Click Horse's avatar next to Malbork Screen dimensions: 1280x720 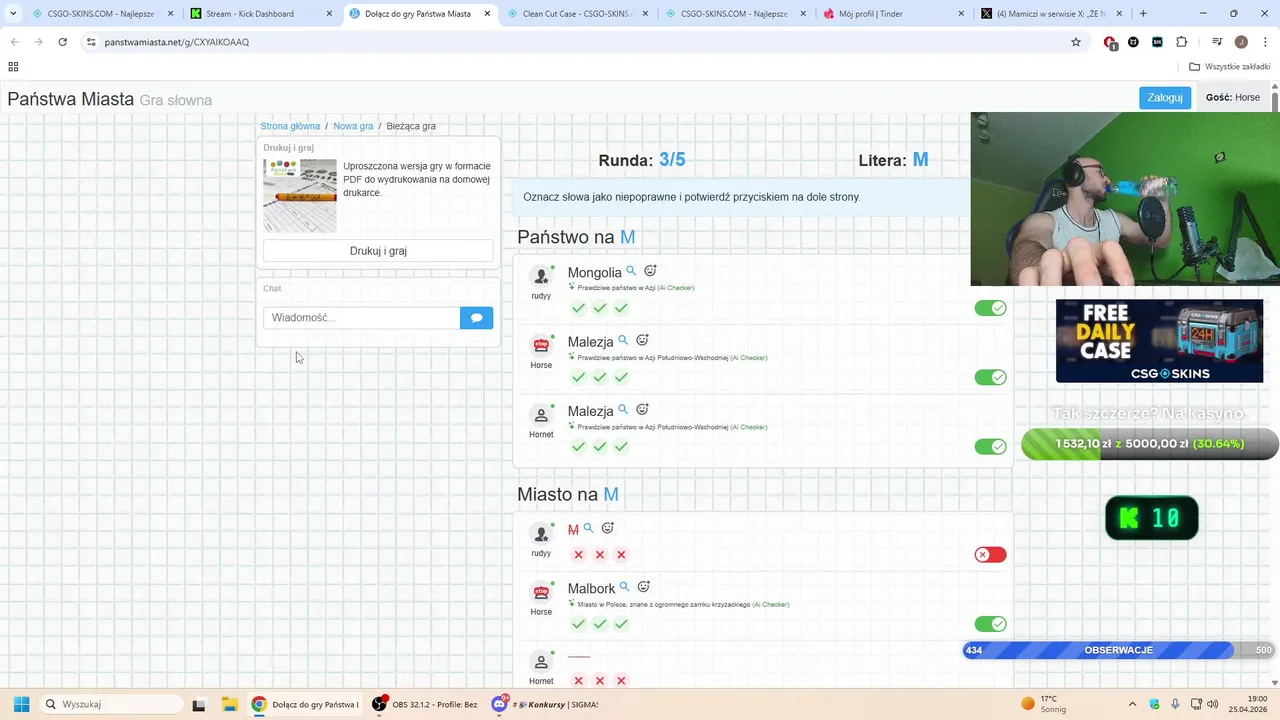click(541, 592)
